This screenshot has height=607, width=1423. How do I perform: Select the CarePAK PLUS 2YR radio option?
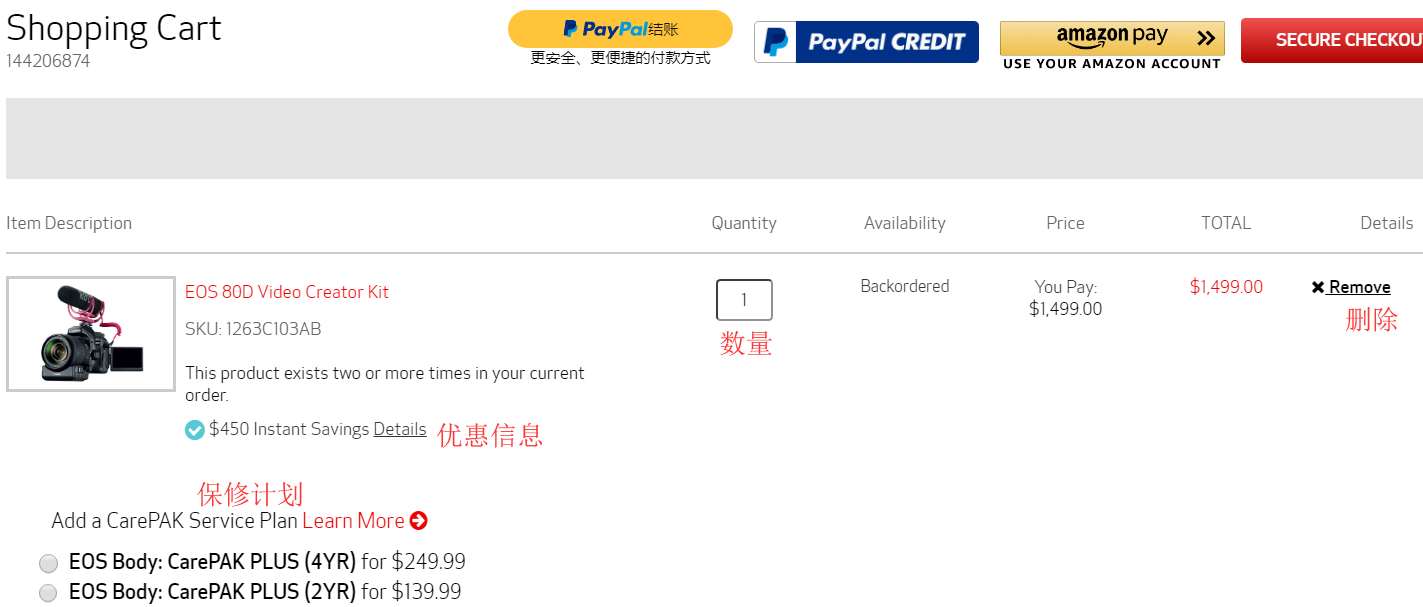click(48, 593)
